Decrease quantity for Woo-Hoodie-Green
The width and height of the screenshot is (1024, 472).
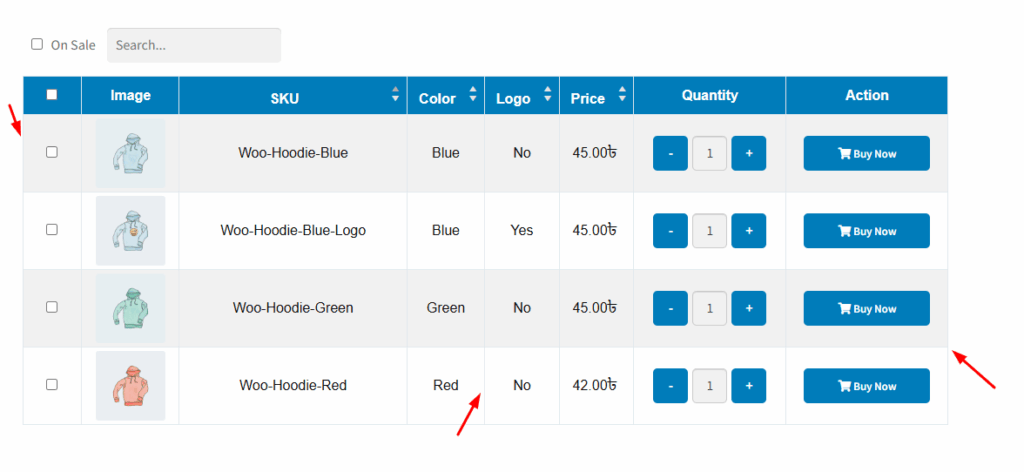pos(670,308)
